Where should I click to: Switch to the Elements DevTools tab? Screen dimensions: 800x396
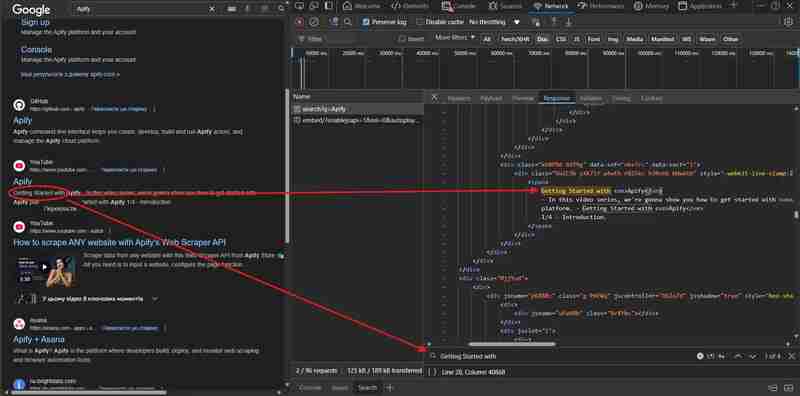(x=411, y=6)
